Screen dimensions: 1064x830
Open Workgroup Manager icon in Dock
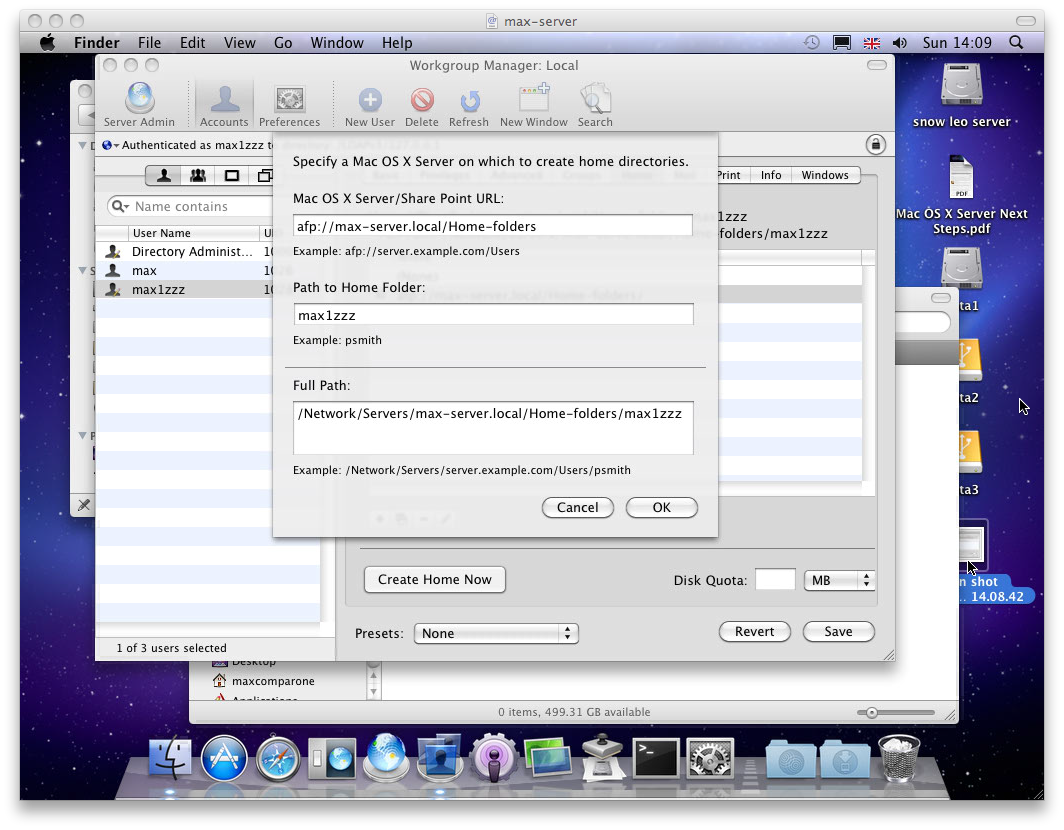pyautogui.click(x=440, y=757)
